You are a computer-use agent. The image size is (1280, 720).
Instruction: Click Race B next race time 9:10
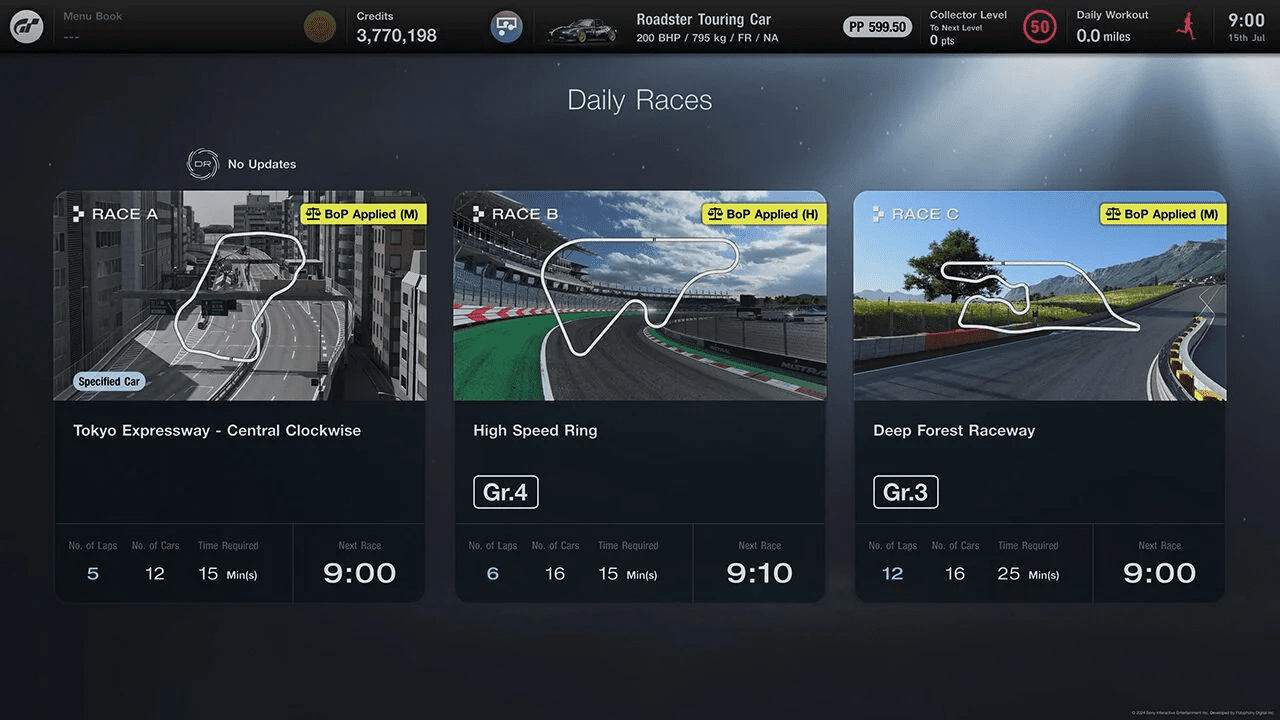(x=760, y=573)
